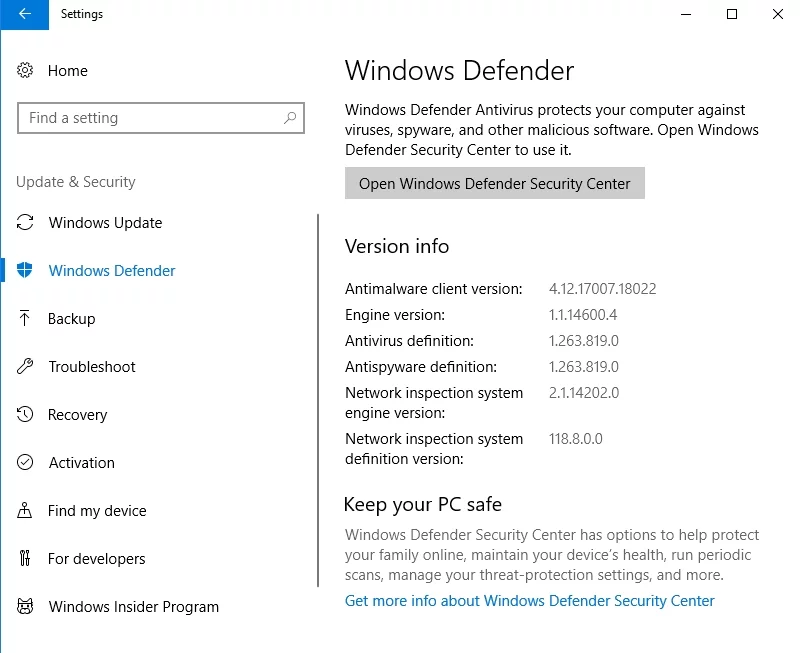The image size is (800, 653).
Task: Click the Antimalware client version number
Action: (602, 289)
